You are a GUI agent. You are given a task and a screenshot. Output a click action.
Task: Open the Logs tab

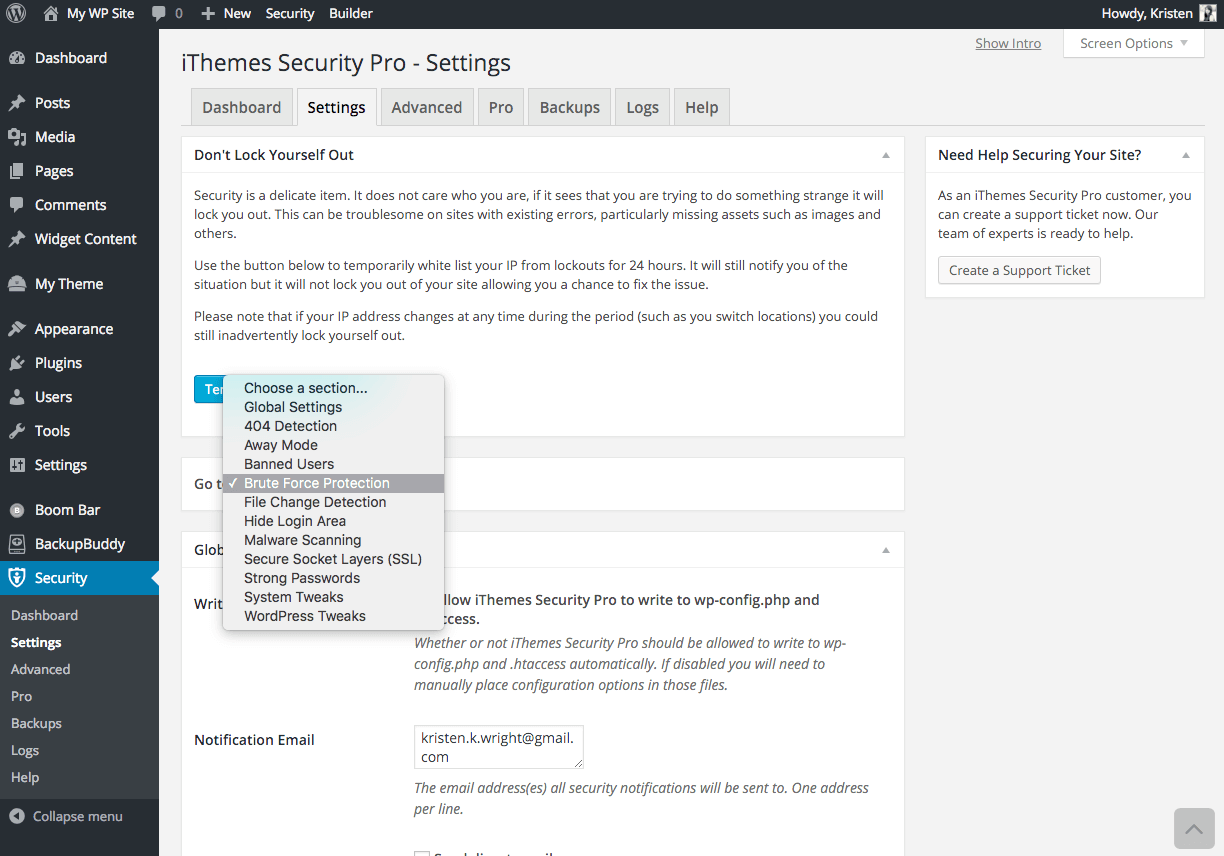coord(643,107)
